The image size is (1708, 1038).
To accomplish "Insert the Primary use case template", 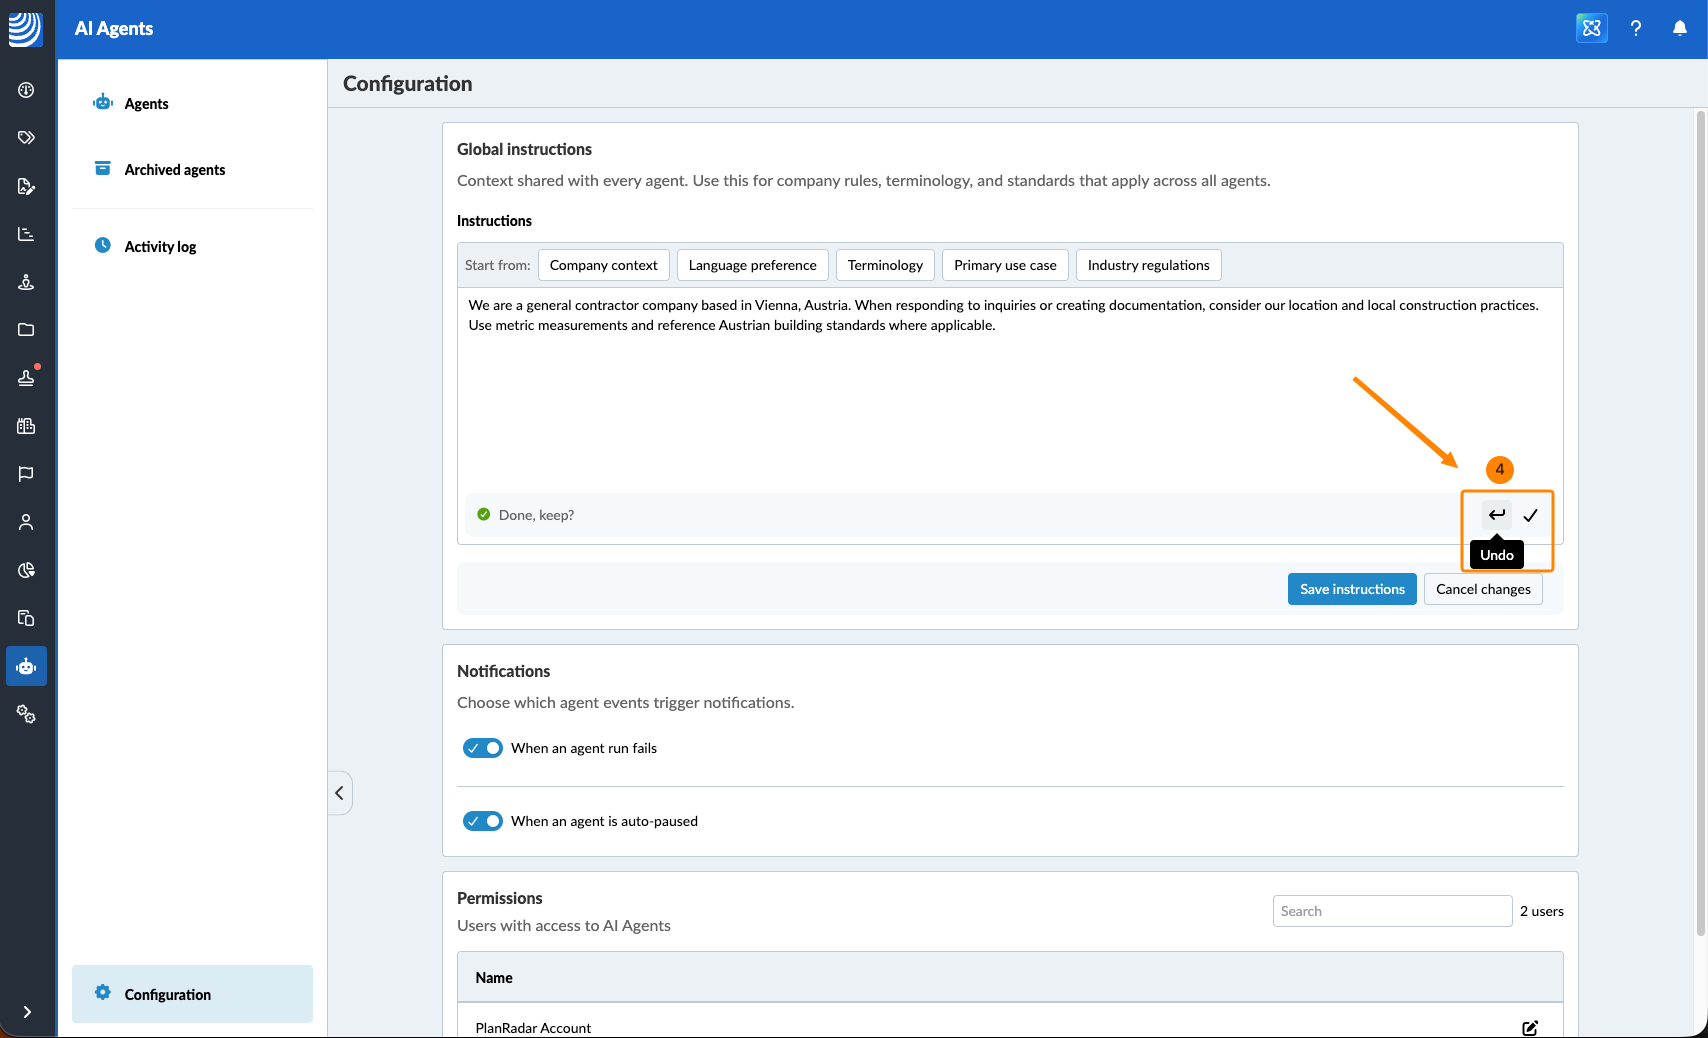I will (1005, 265).
